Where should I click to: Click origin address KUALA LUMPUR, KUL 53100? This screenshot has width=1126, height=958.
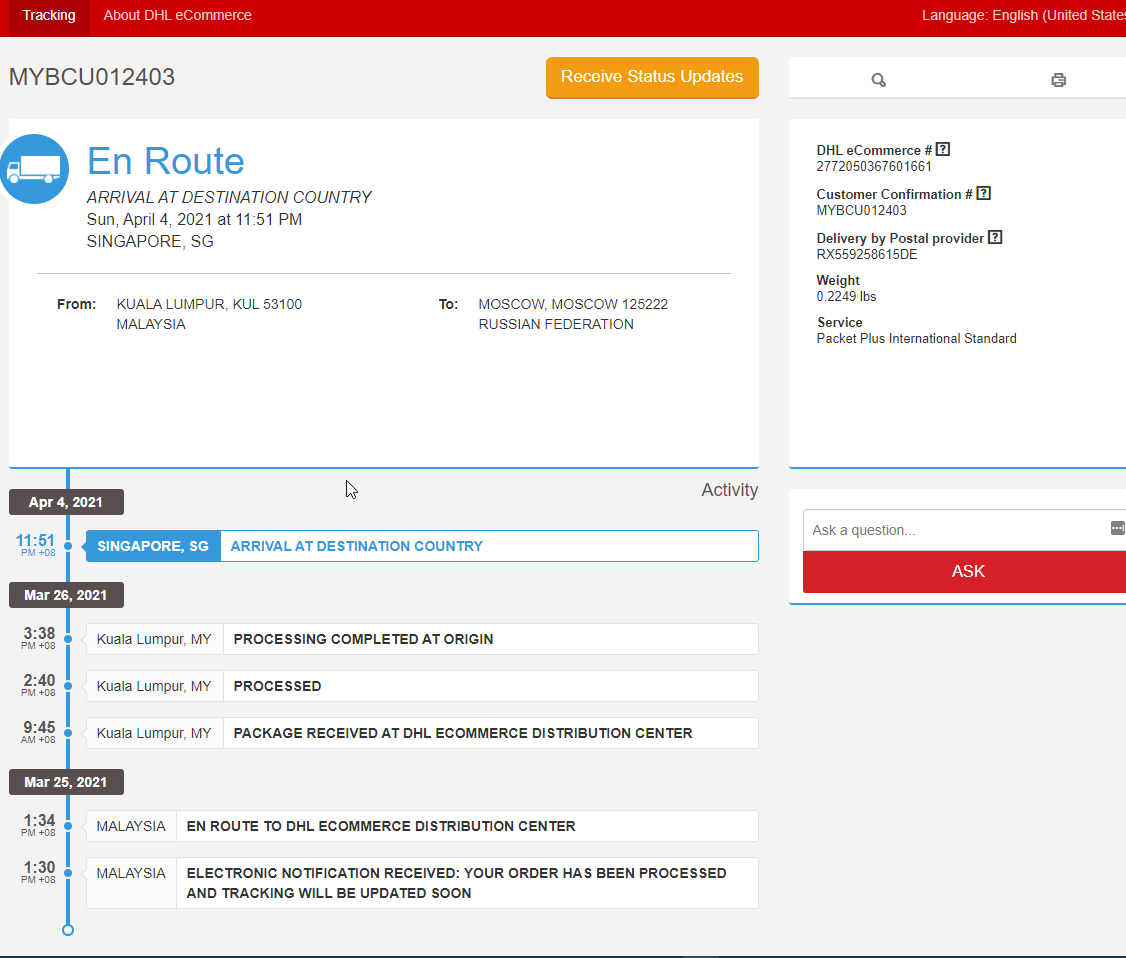pyautogui.click(x=209, y=304)
